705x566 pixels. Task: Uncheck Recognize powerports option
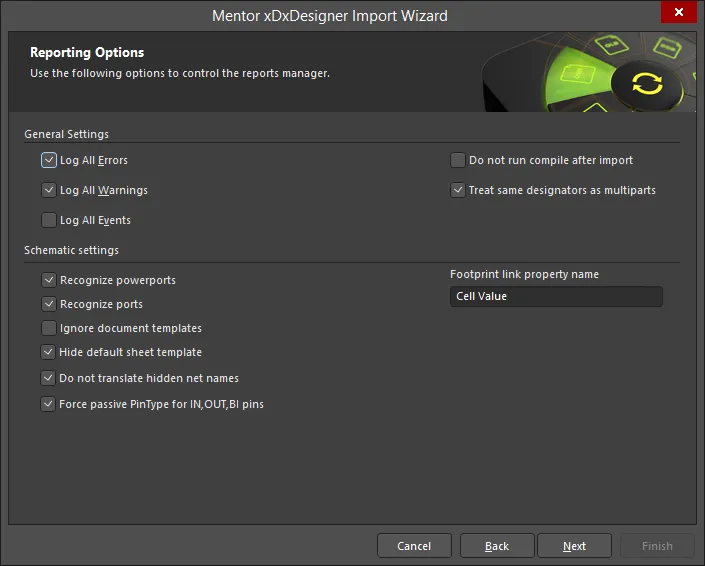[49, 280]
